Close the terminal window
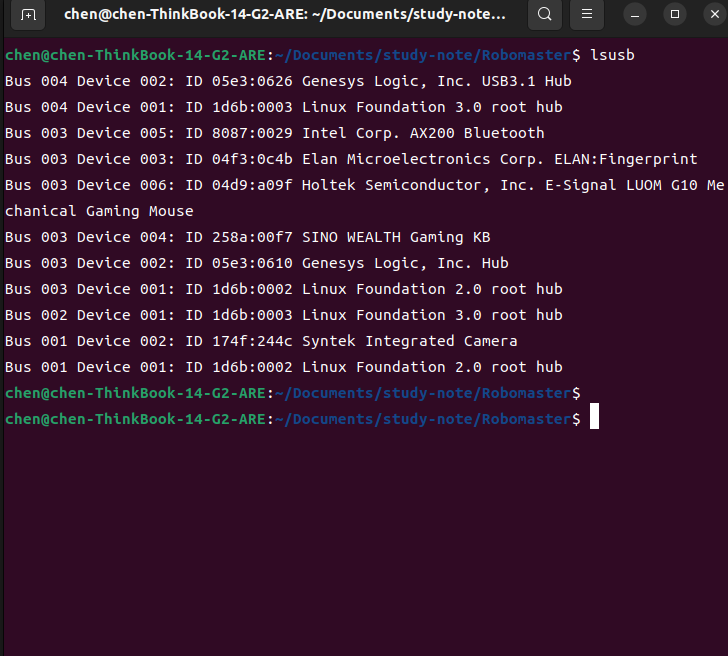 tap(713, 15)
